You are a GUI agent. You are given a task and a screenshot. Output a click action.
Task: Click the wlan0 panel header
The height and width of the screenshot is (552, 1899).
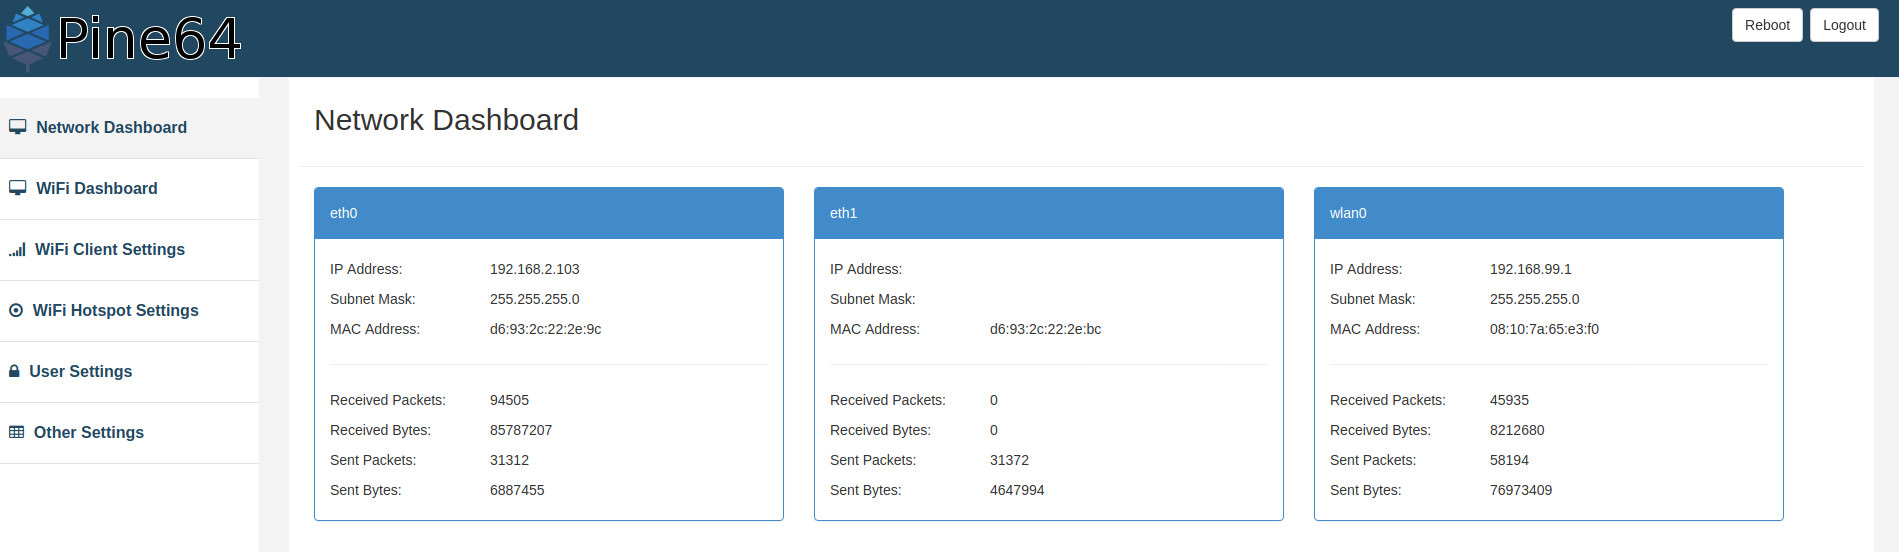click(x=1549, y=213)
